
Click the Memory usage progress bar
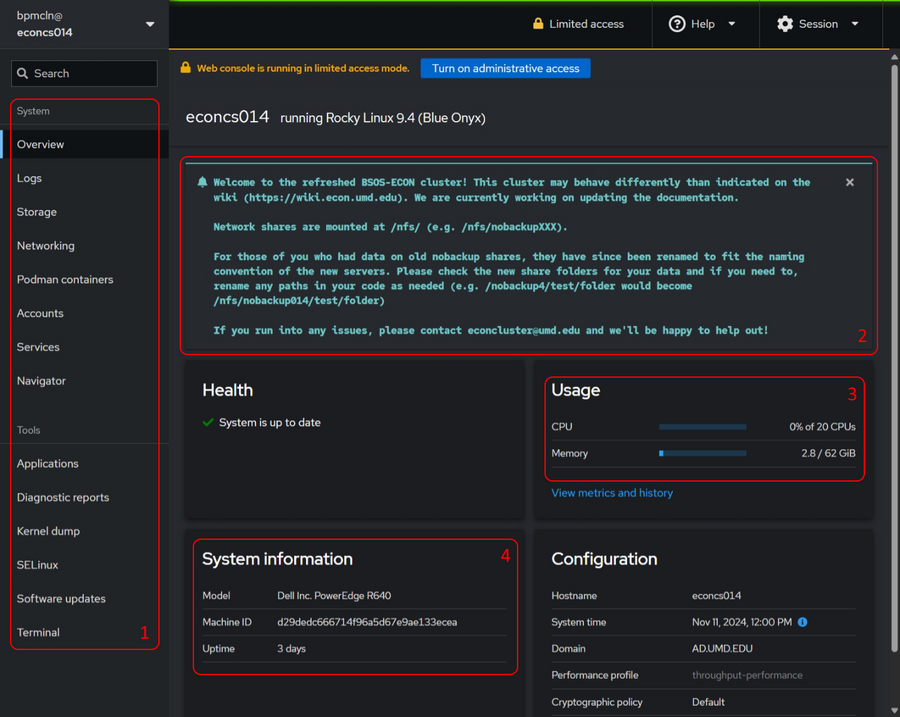tap(703, 454)
